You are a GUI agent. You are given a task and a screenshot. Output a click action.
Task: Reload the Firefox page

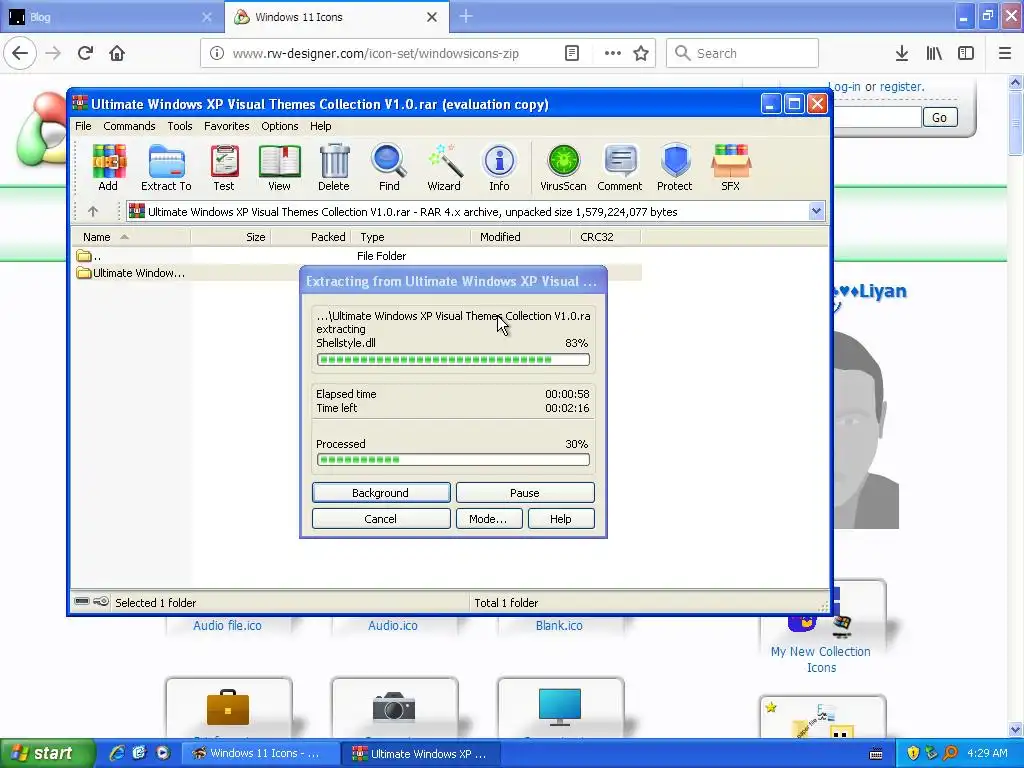85,53
